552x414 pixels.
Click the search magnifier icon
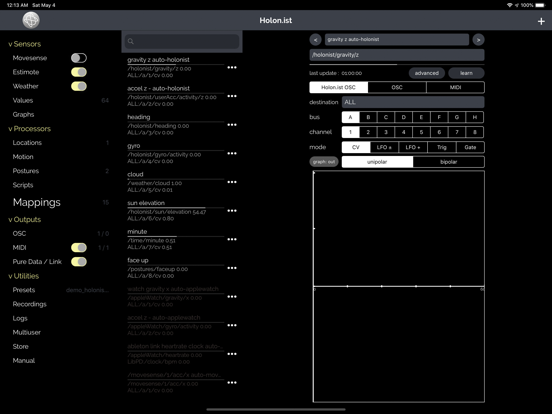(x=131, y=41)
